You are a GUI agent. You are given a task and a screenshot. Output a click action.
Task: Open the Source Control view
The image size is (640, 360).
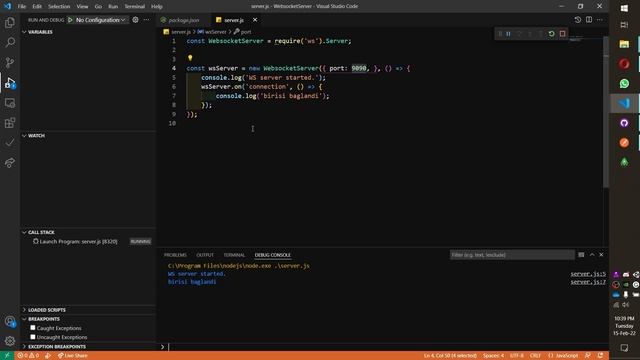(x=10, y=62)
